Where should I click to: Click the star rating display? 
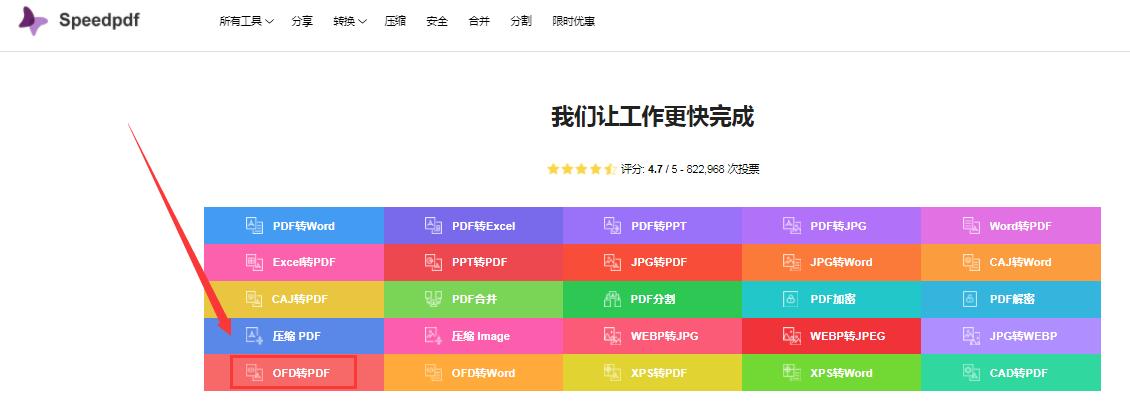tap(581, 169)
